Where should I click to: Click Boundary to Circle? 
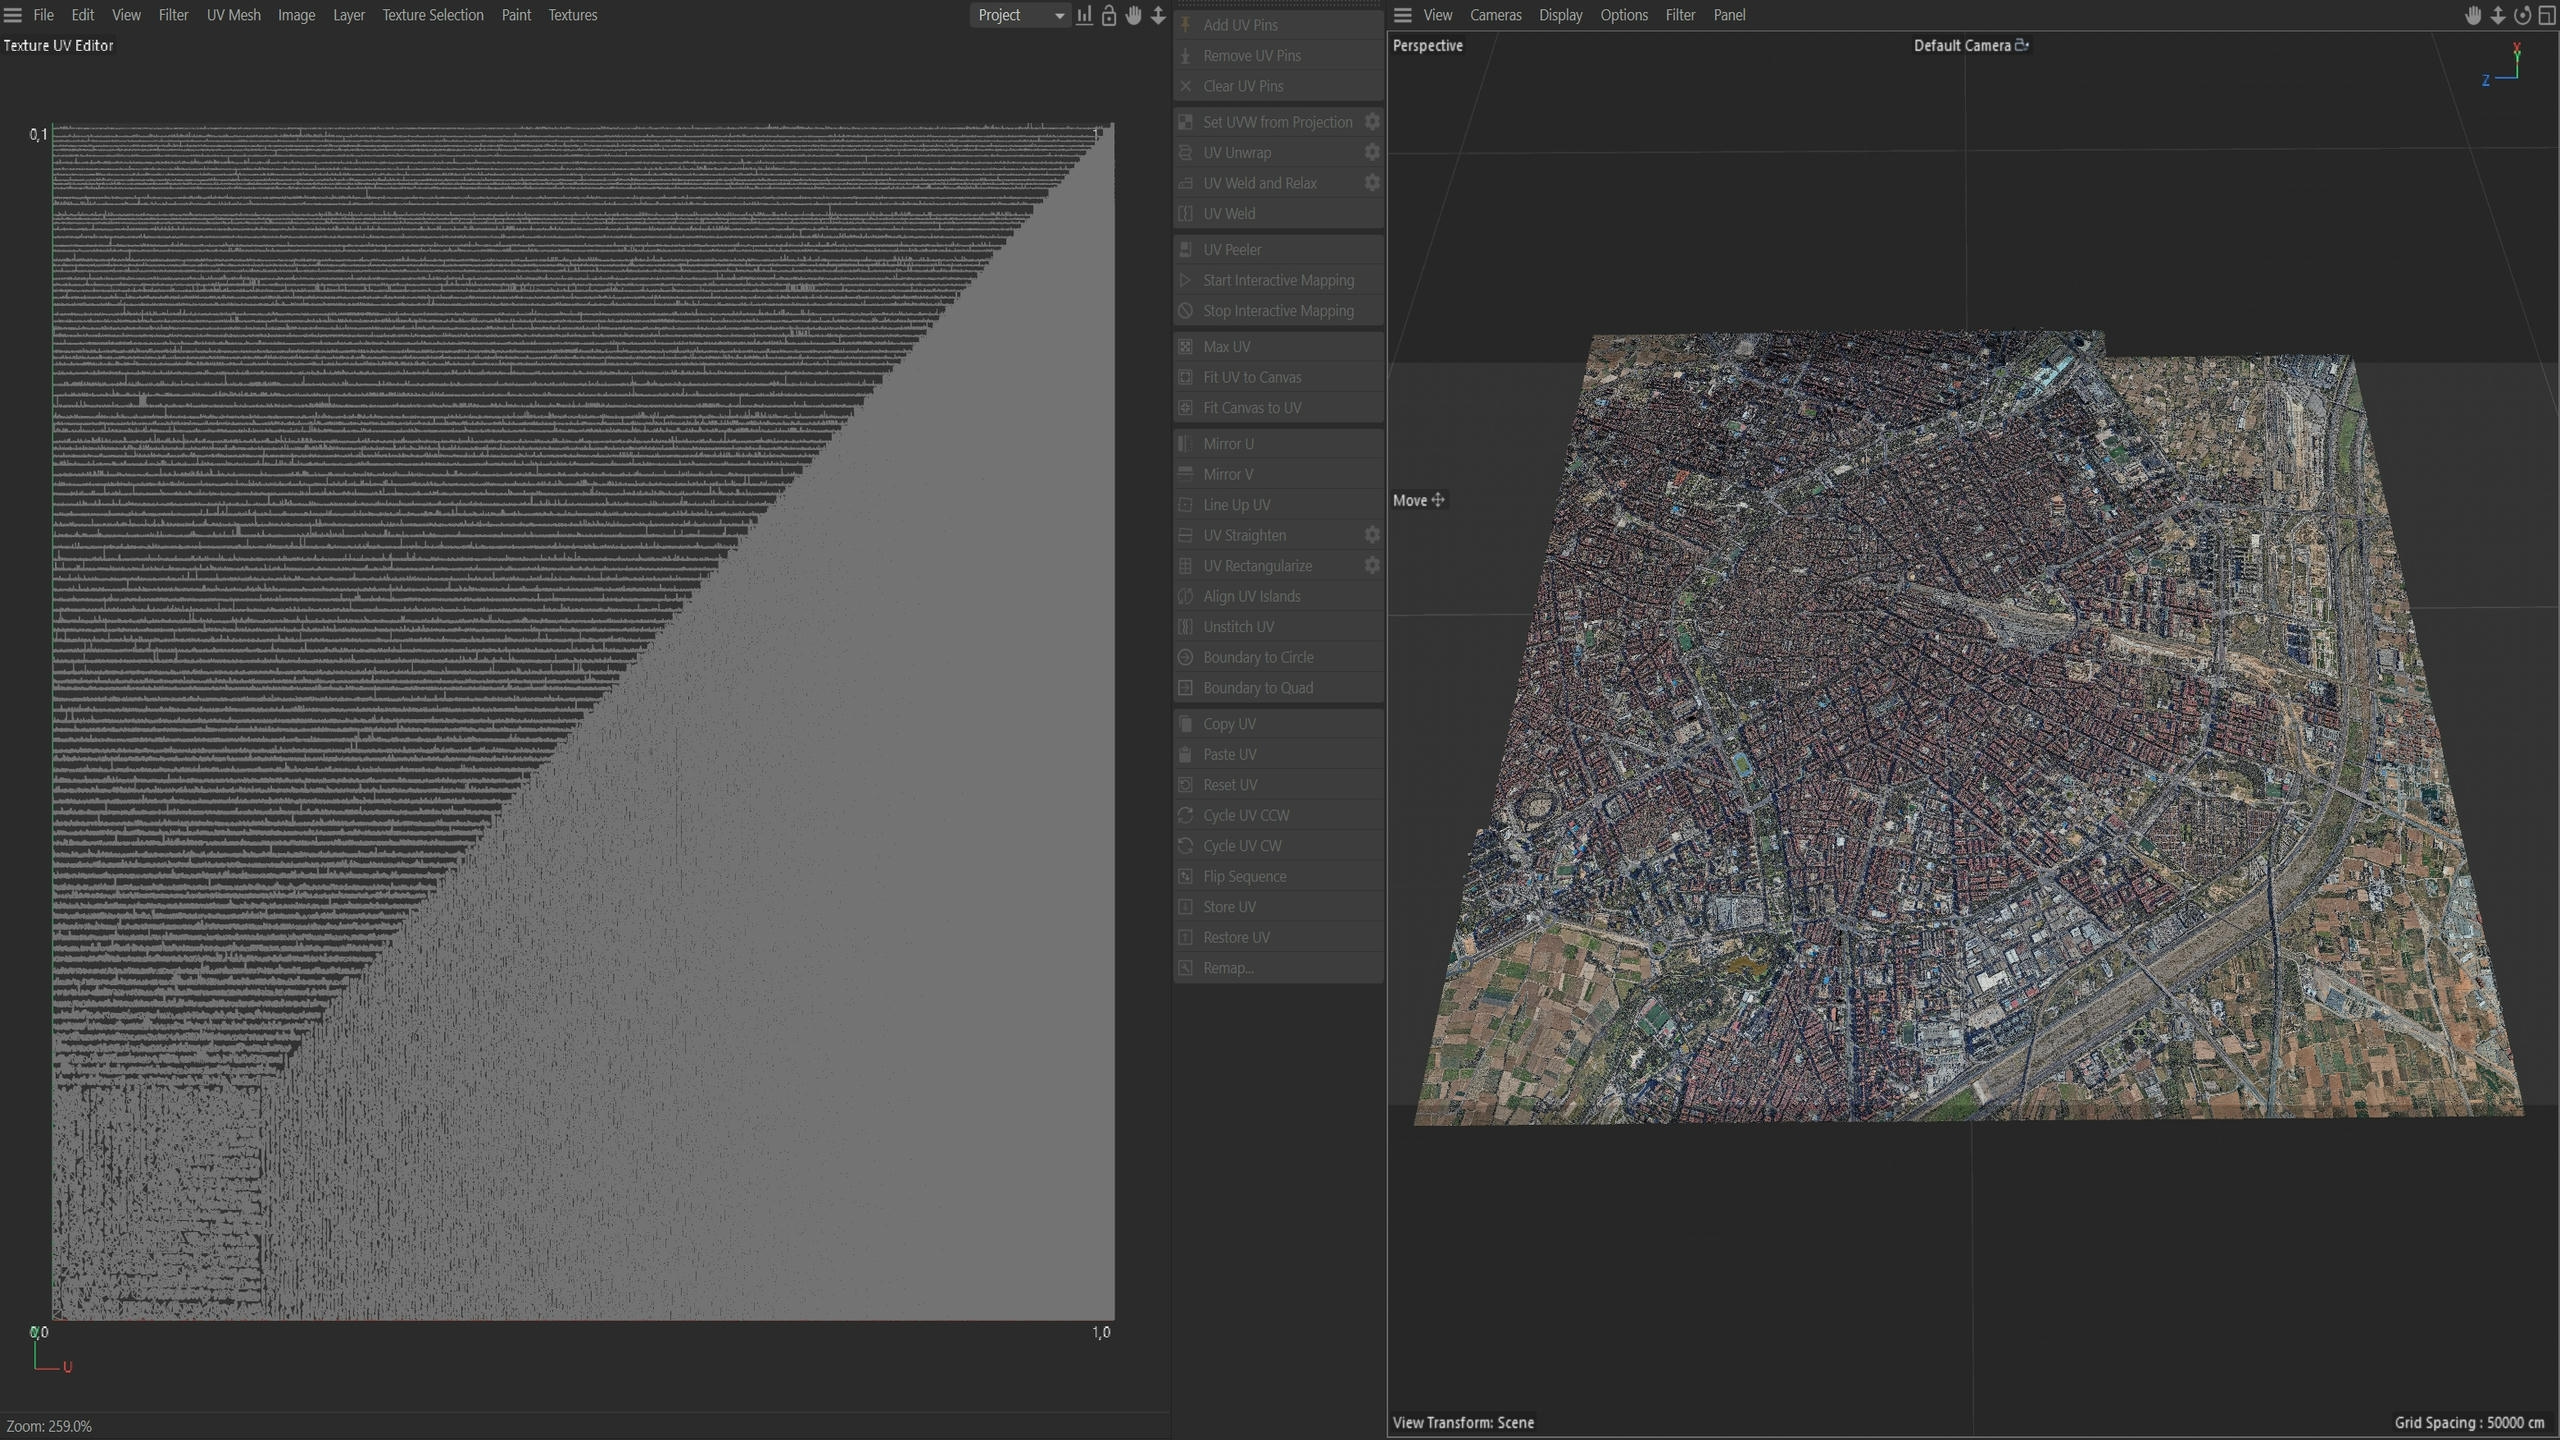click(x=1278, y=657)
